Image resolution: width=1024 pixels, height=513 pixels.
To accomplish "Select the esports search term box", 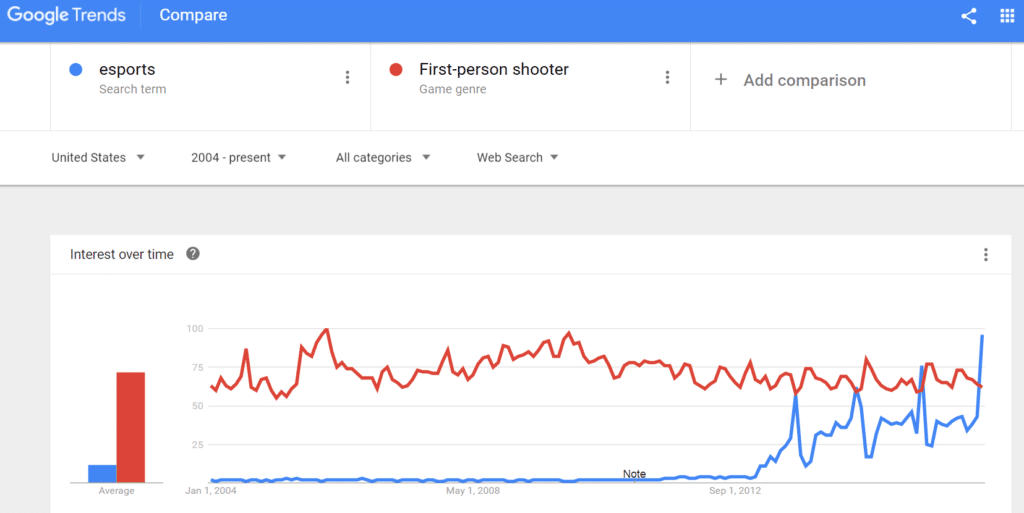I will click(x=210, y=86).
